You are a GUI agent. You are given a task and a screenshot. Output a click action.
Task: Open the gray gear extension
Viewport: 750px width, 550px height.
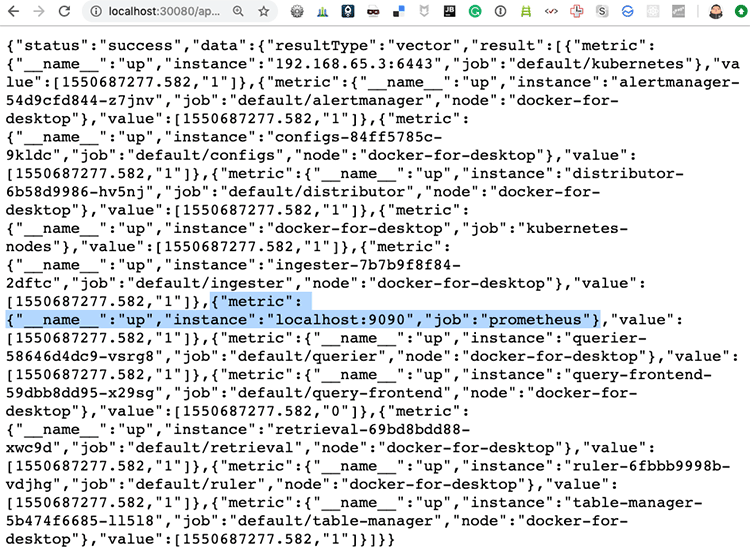(297, 11)
